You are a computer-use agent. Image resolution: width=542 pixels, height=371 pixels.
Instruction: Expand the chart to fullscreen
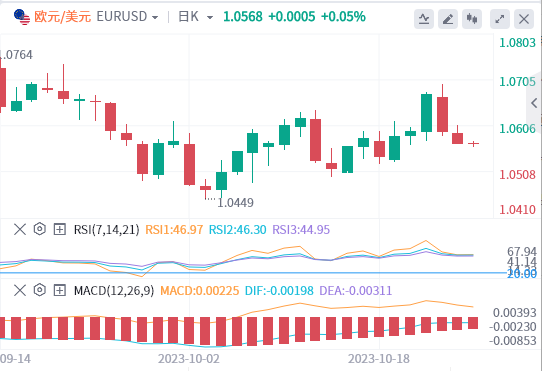pyautogui.click(x=500, y=19)
